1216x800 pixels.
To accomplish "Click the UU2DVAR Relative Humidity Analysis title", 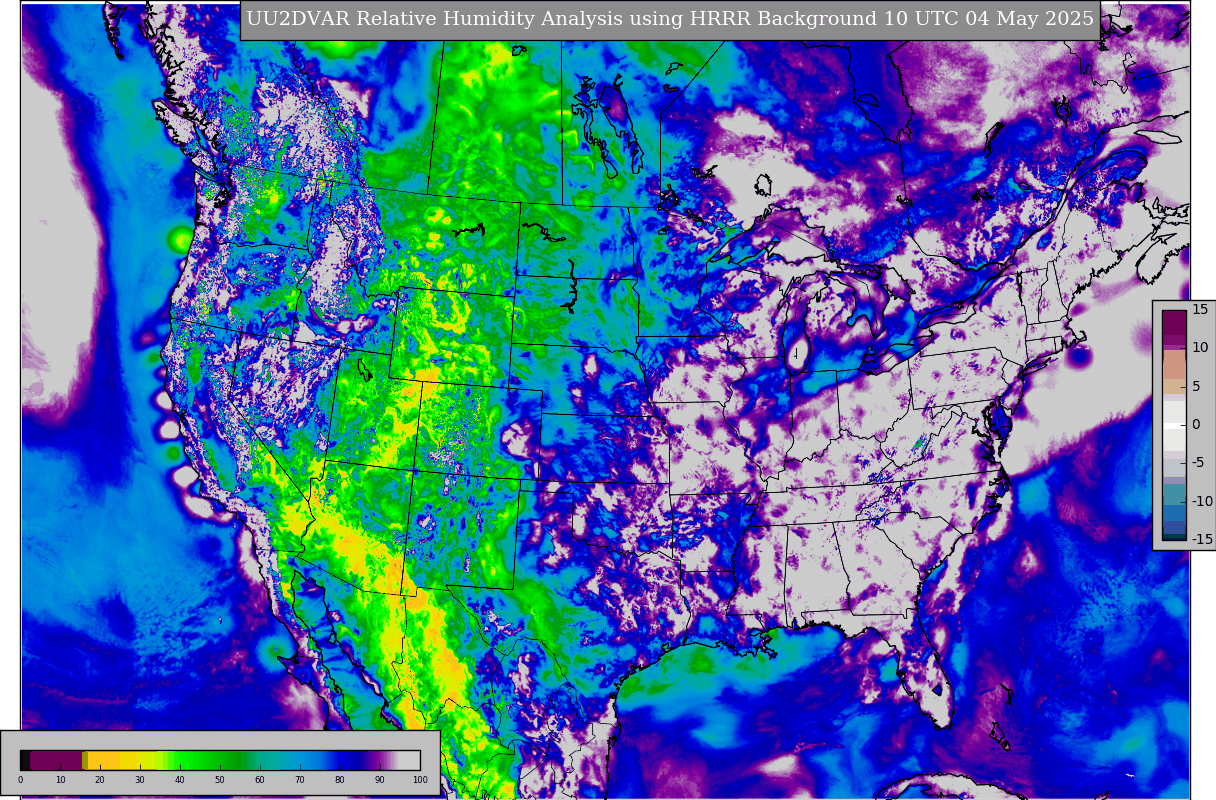I will (670, 20).
